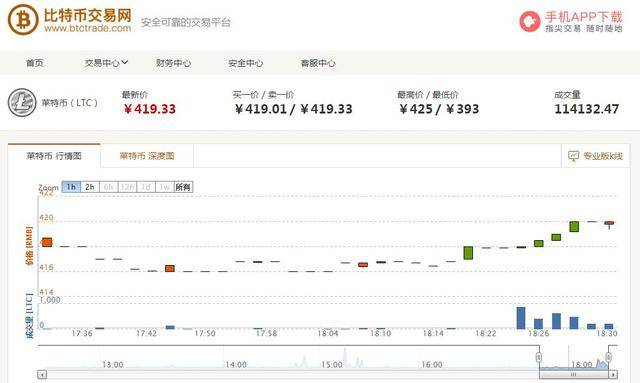Select 6h zoom range

pos(109,187)
